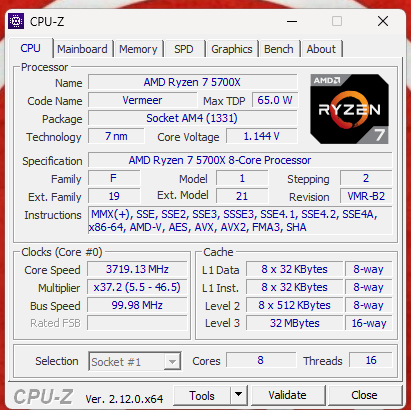Open the Tools dropdown arrow
Viewport: 411px width, 410px height.
tap(238, 395)
